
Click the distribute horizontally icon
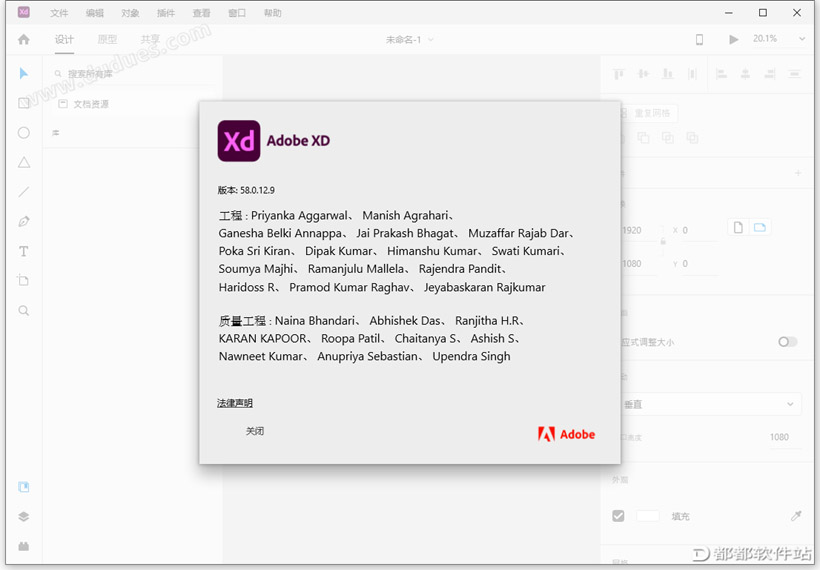(794, 74)
